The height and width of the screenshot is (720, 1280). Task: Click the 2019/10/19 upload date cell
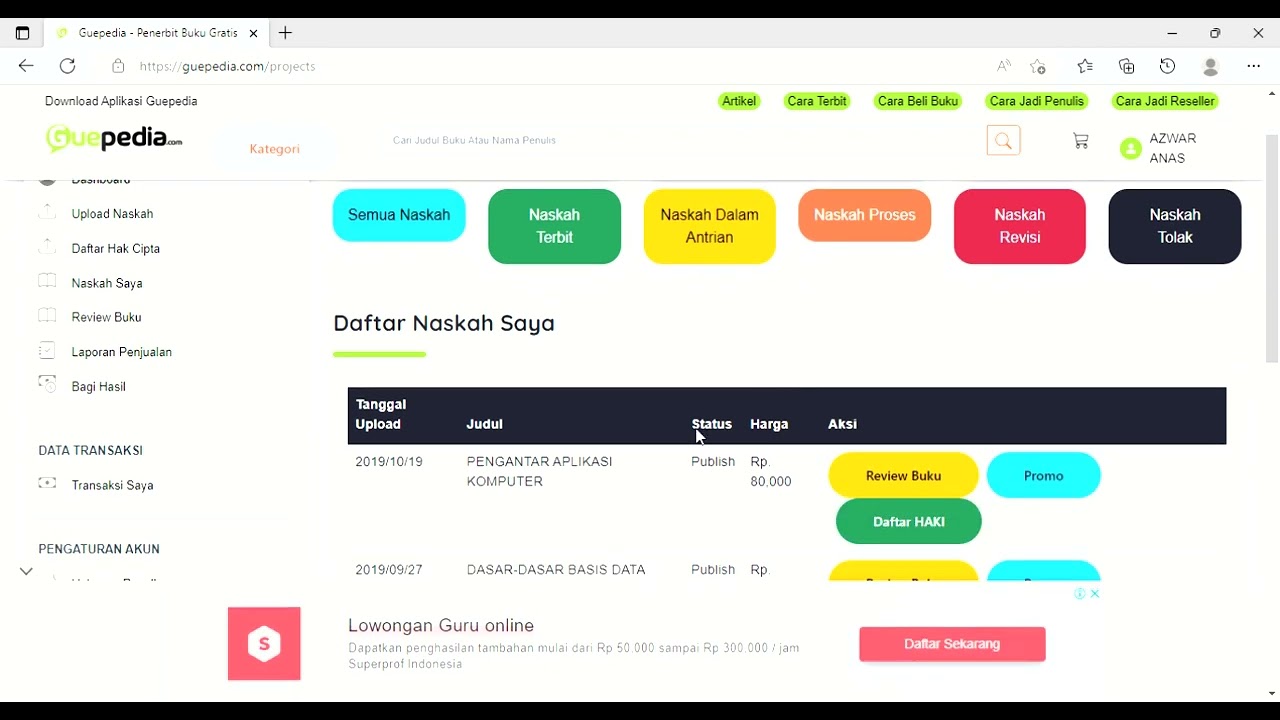(389, 462)
